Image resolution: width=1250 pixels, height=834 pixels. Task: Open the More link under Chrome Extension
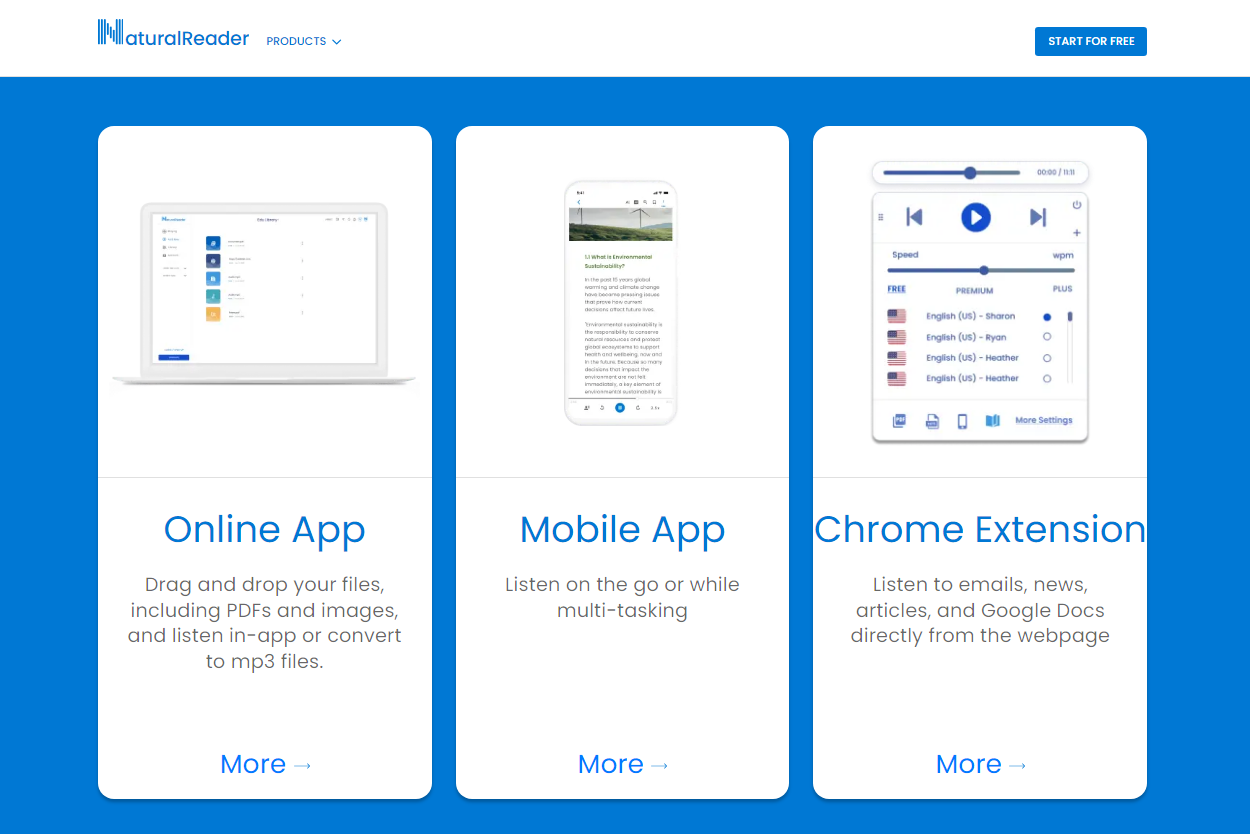pos(980,764)
